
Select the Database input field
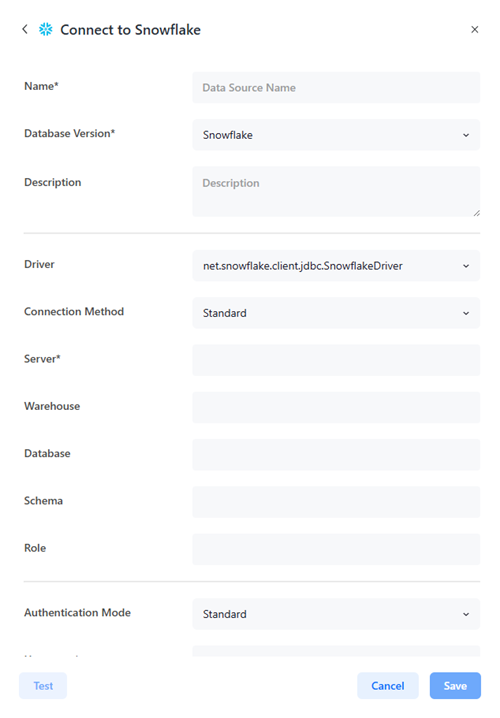coord(336,454)
